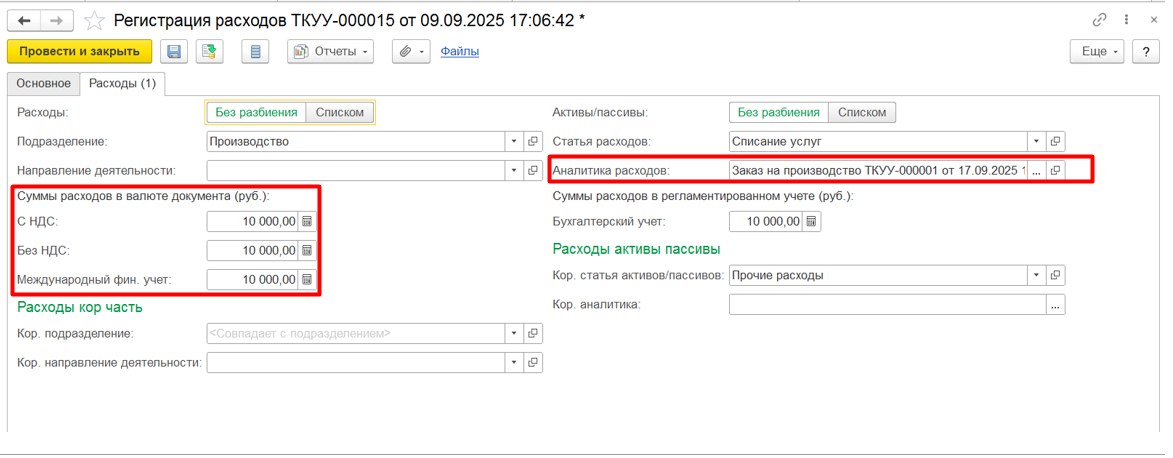Save the document with the floppy disk icon

(174, 52)
